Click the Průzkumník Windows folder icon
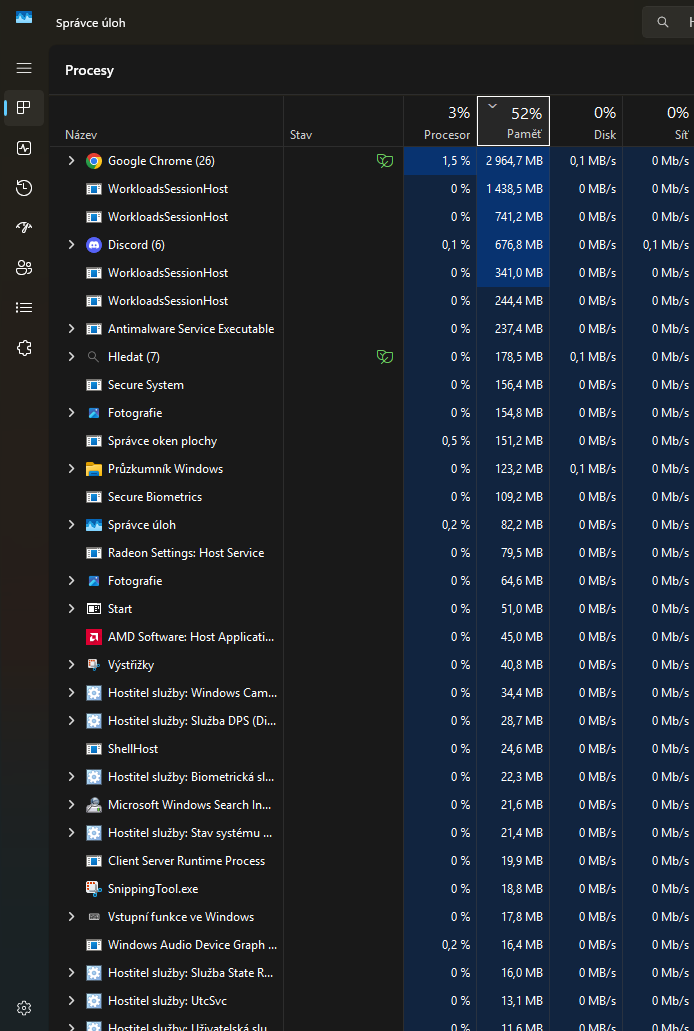Viewport: 694px width, 1031px height. [x=94, y=469]
